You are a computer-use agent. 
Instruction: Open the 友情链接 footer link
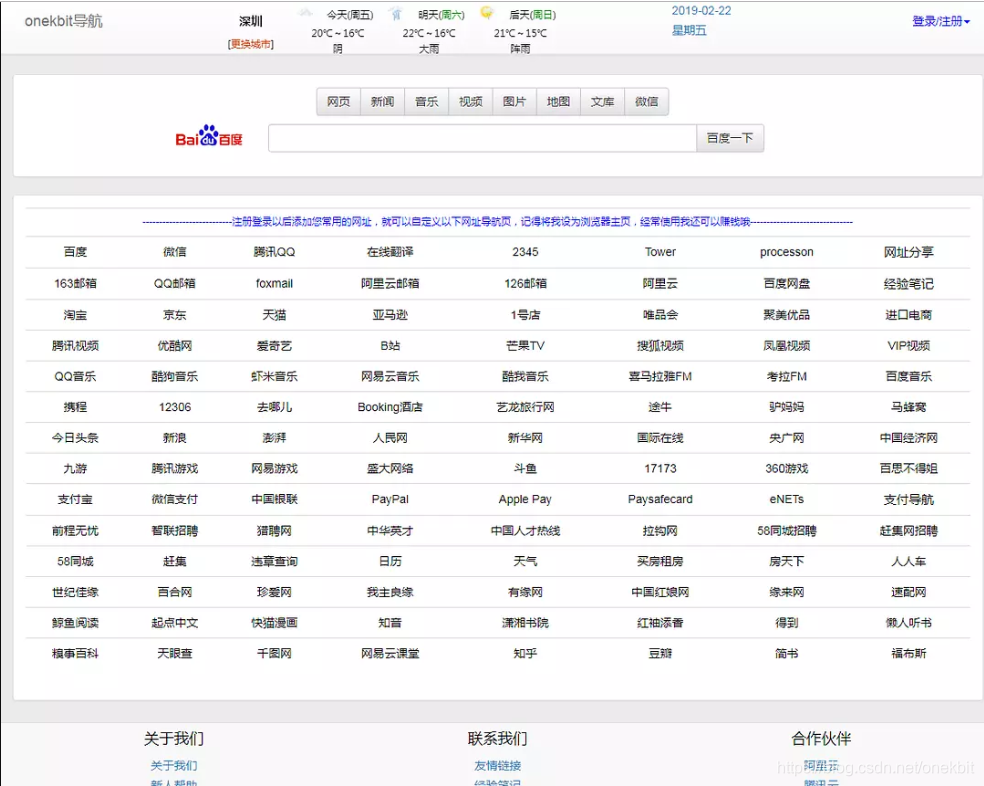pos(498,765)
